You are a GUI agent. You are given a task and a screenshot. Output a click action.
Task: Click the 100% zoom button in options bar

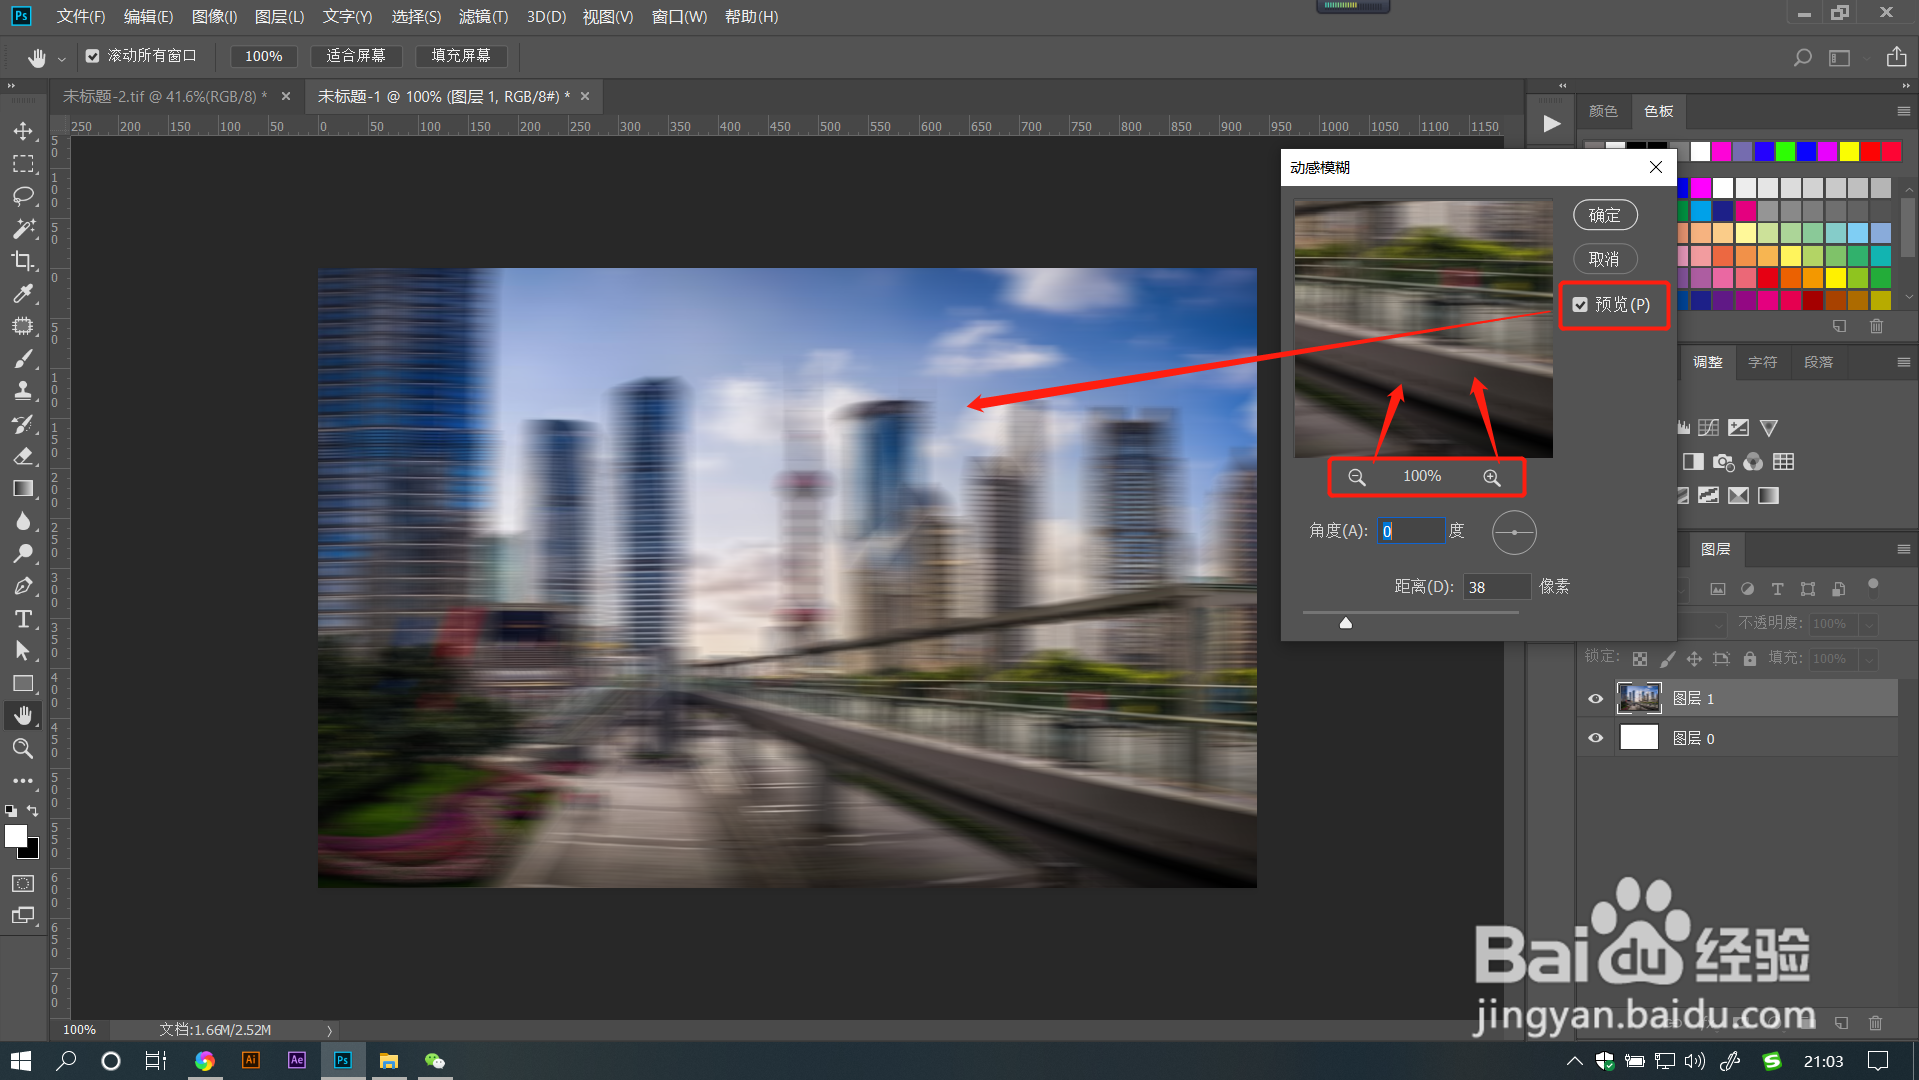click(x=264, y=56)
